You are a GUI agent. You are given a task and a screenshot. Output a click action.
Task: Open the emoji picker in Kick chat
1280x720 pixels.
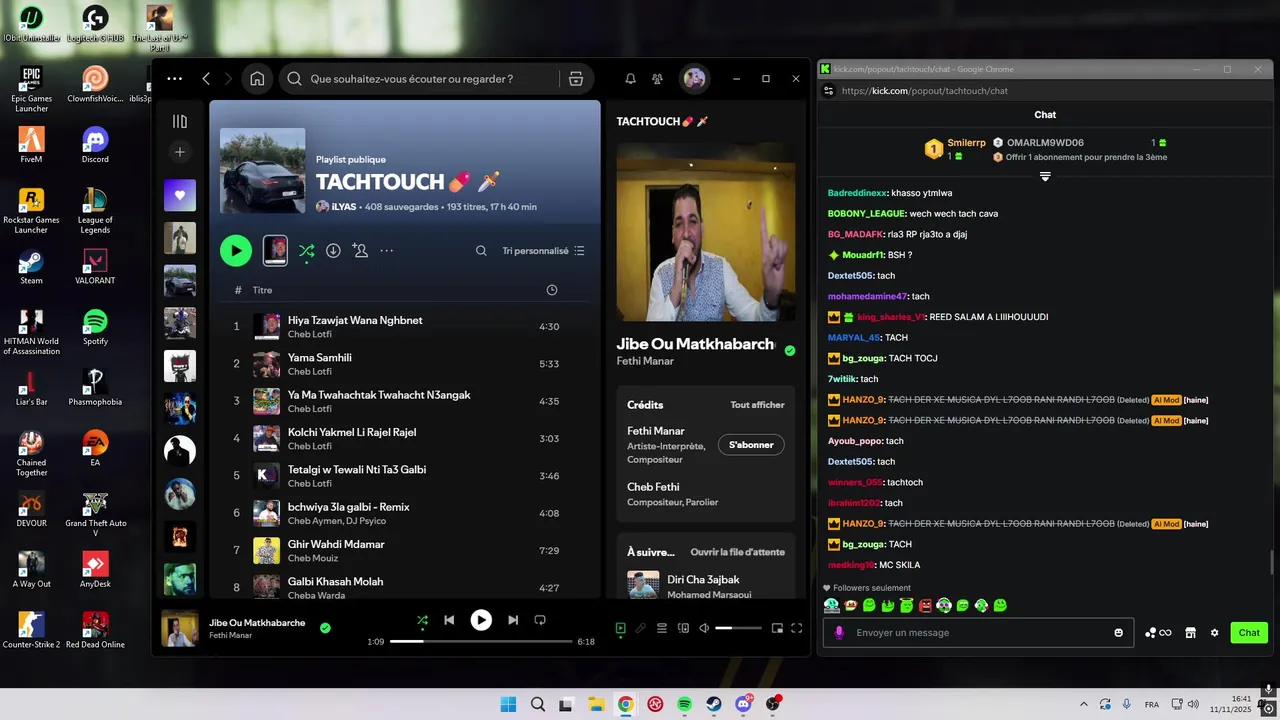click(1118, 632)
